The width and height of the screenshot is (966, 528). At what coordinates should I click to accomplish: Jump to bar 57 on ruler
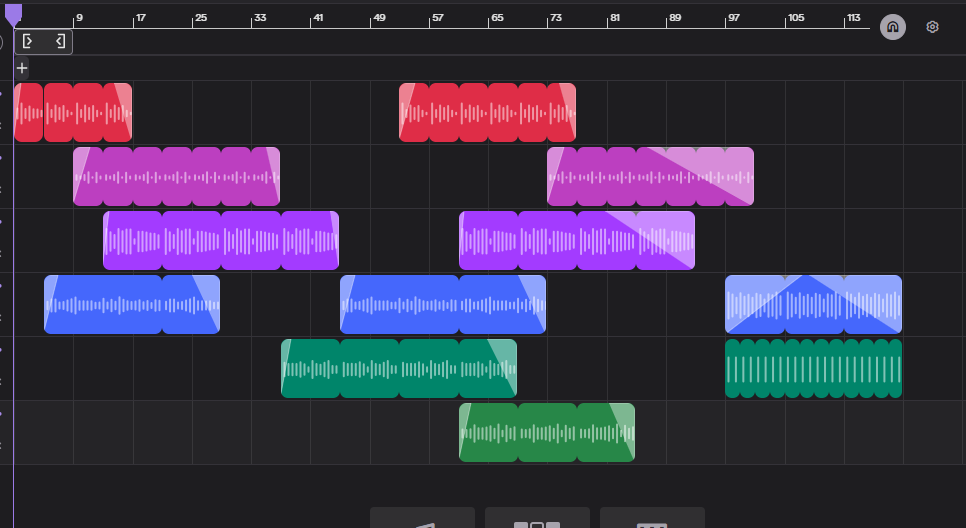tap(437, 18)
